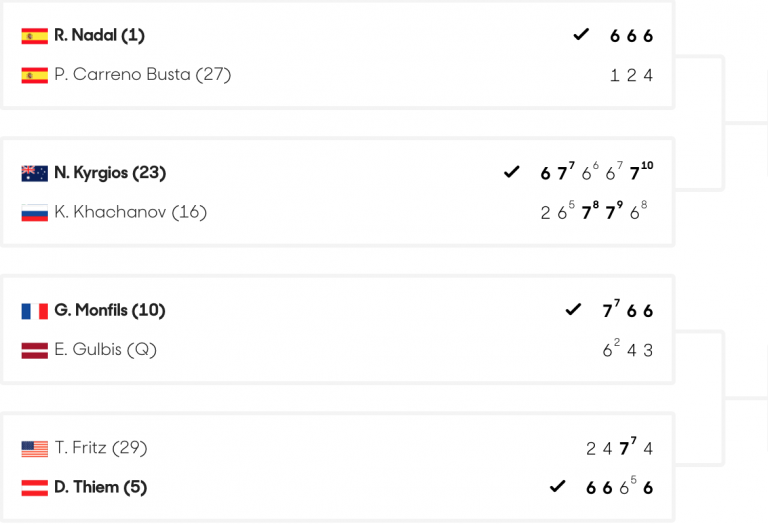Click the winner checkmark on Monfils's row
The height and width of the screenshot is (524, 768).
(x=573, y=310)
